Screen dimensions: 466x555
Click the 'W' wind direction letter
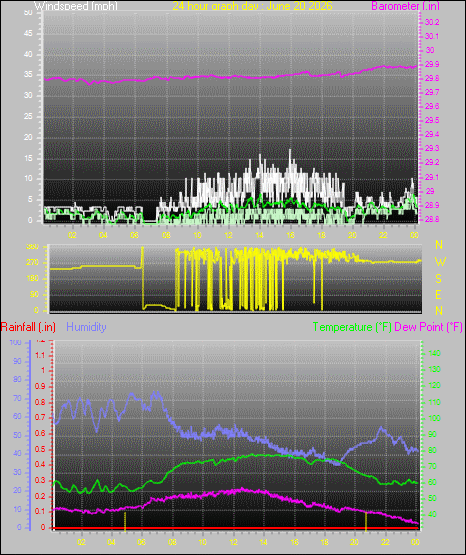click(440, 262)
